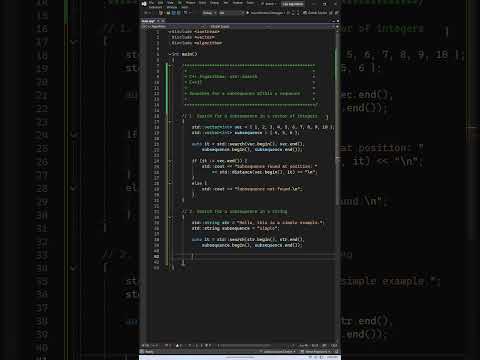Collapse the first example block at line 17
480x360 pixels.
[x=170, y=122]
